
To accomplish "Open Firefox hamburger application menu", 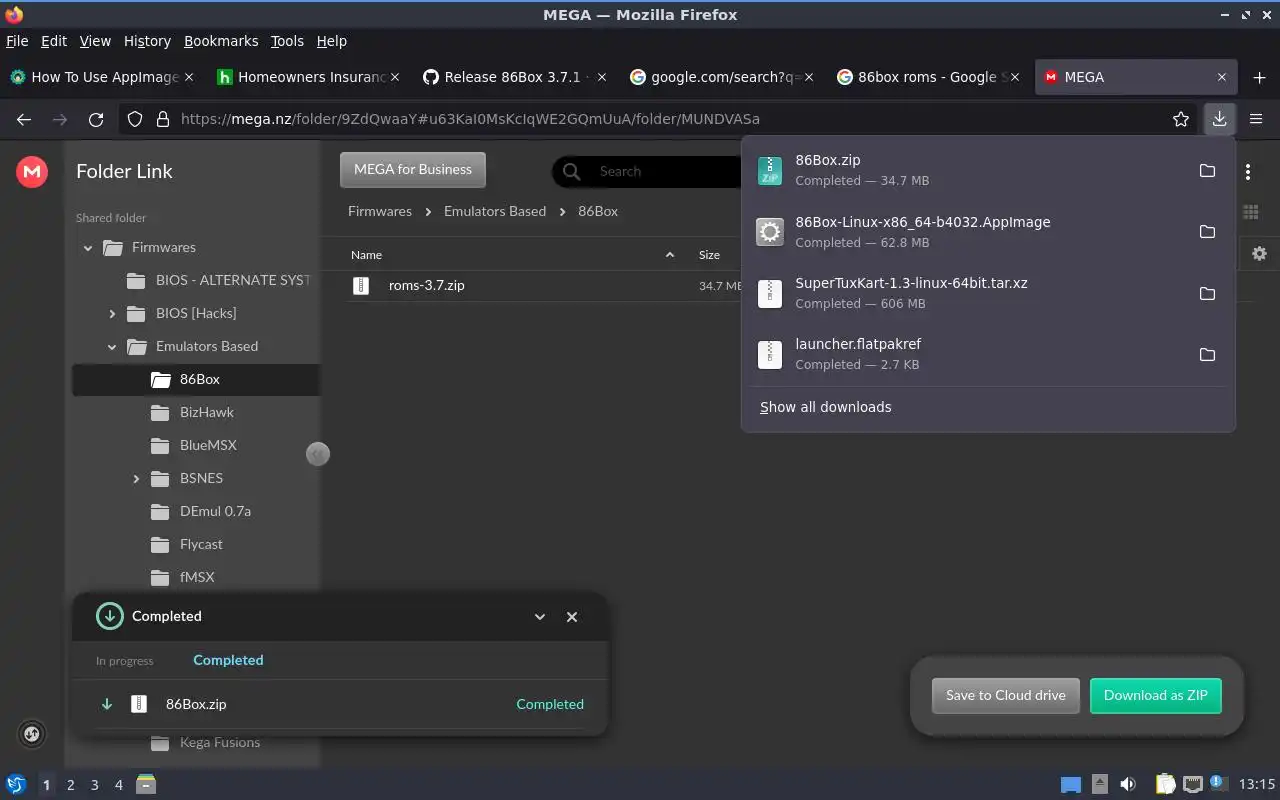I will (1256, 119).
